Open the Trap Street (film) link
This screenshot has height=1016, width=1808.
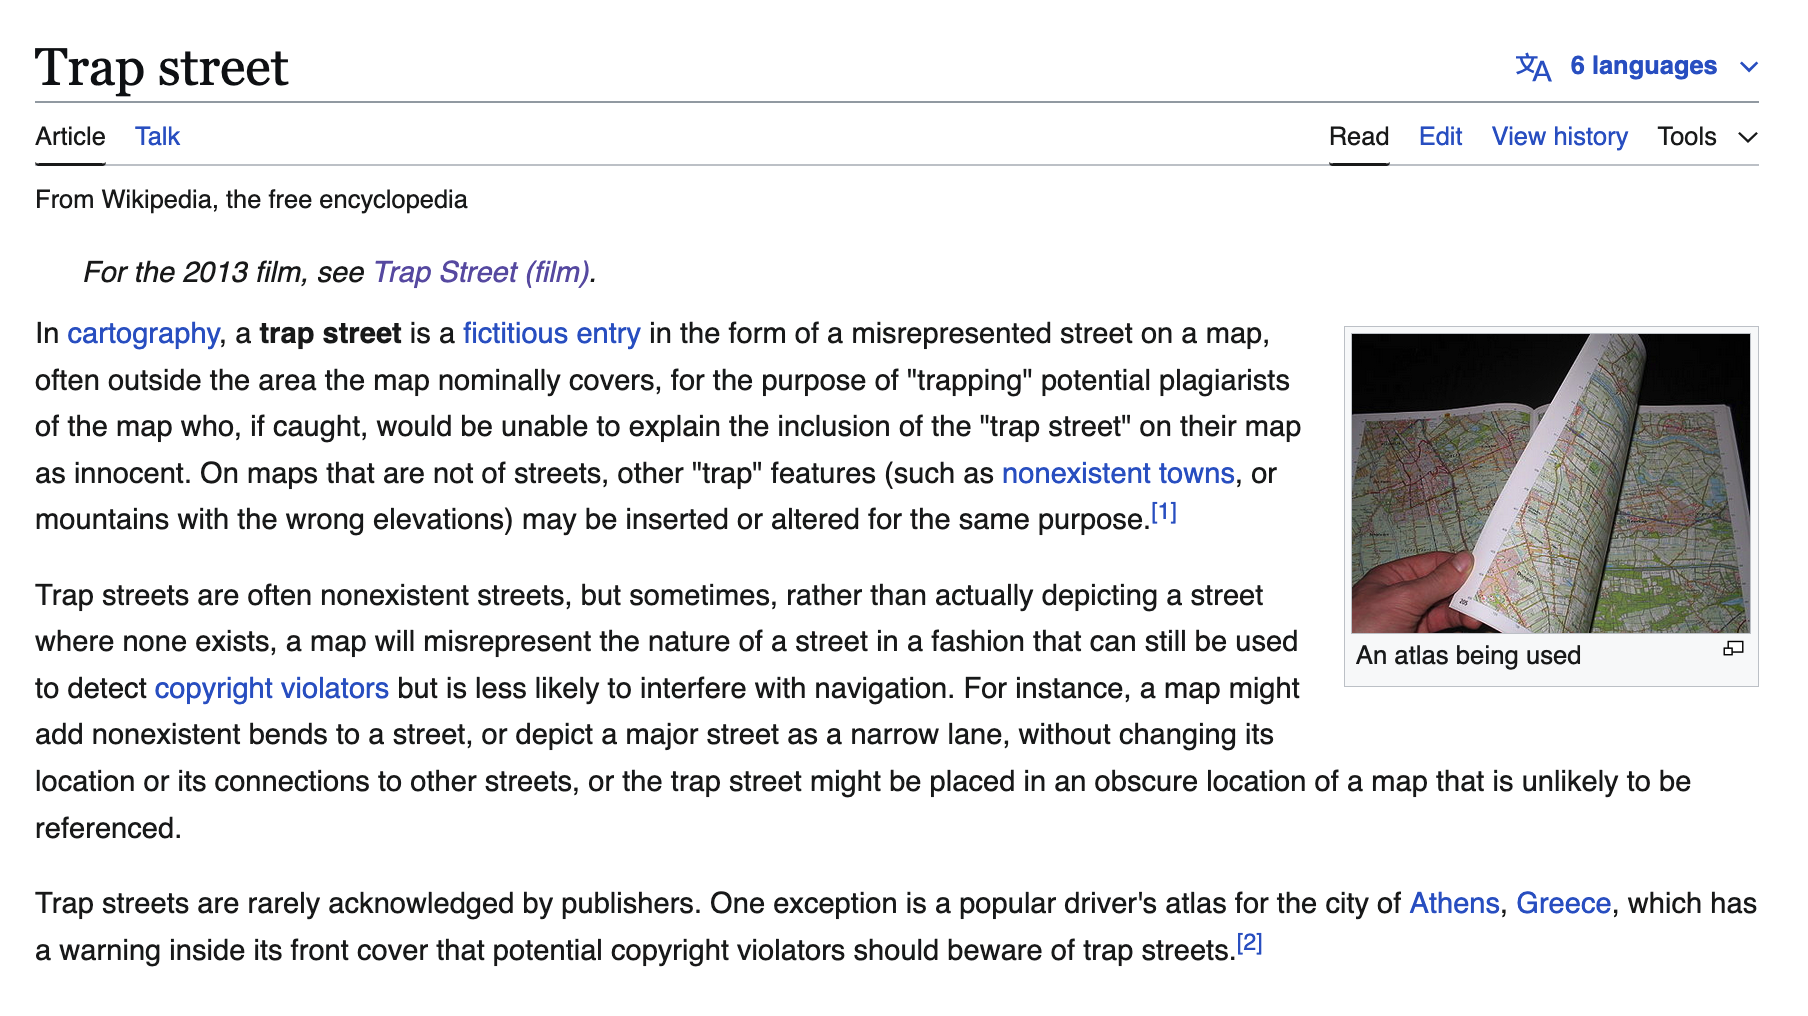click(481, 272)
